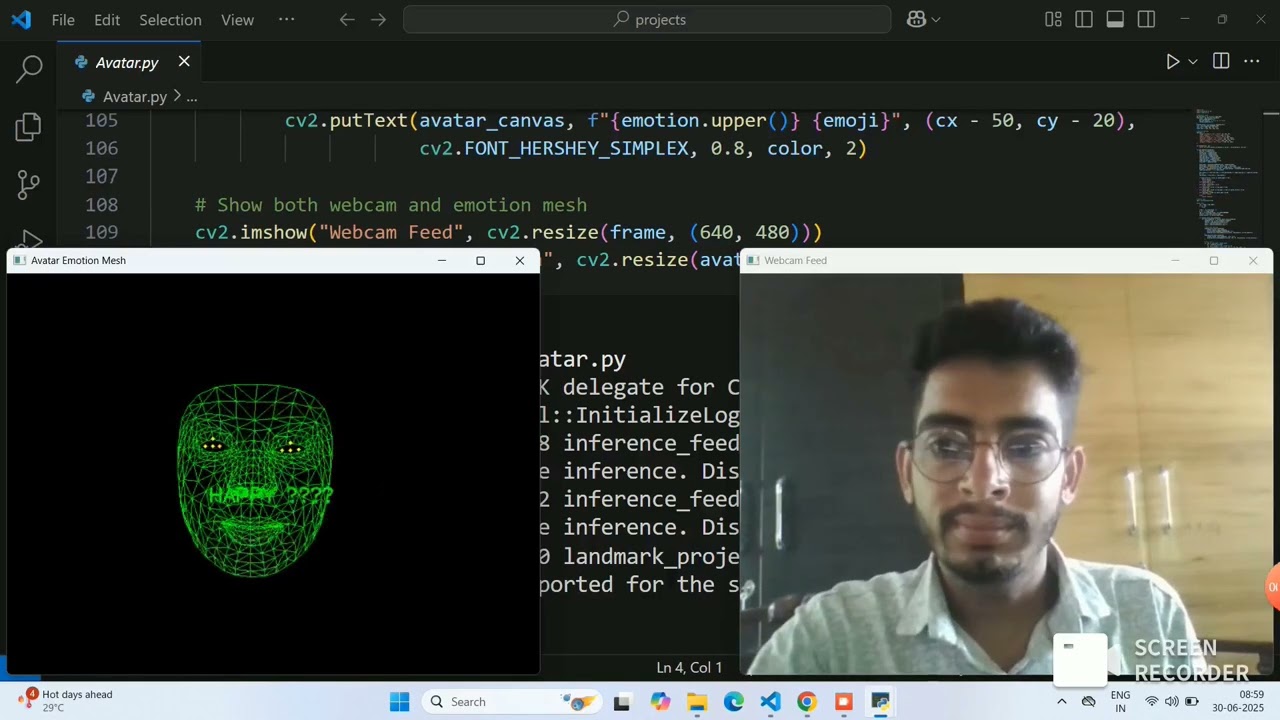Show hidden system tray icons chevron

coord(1061,701)
